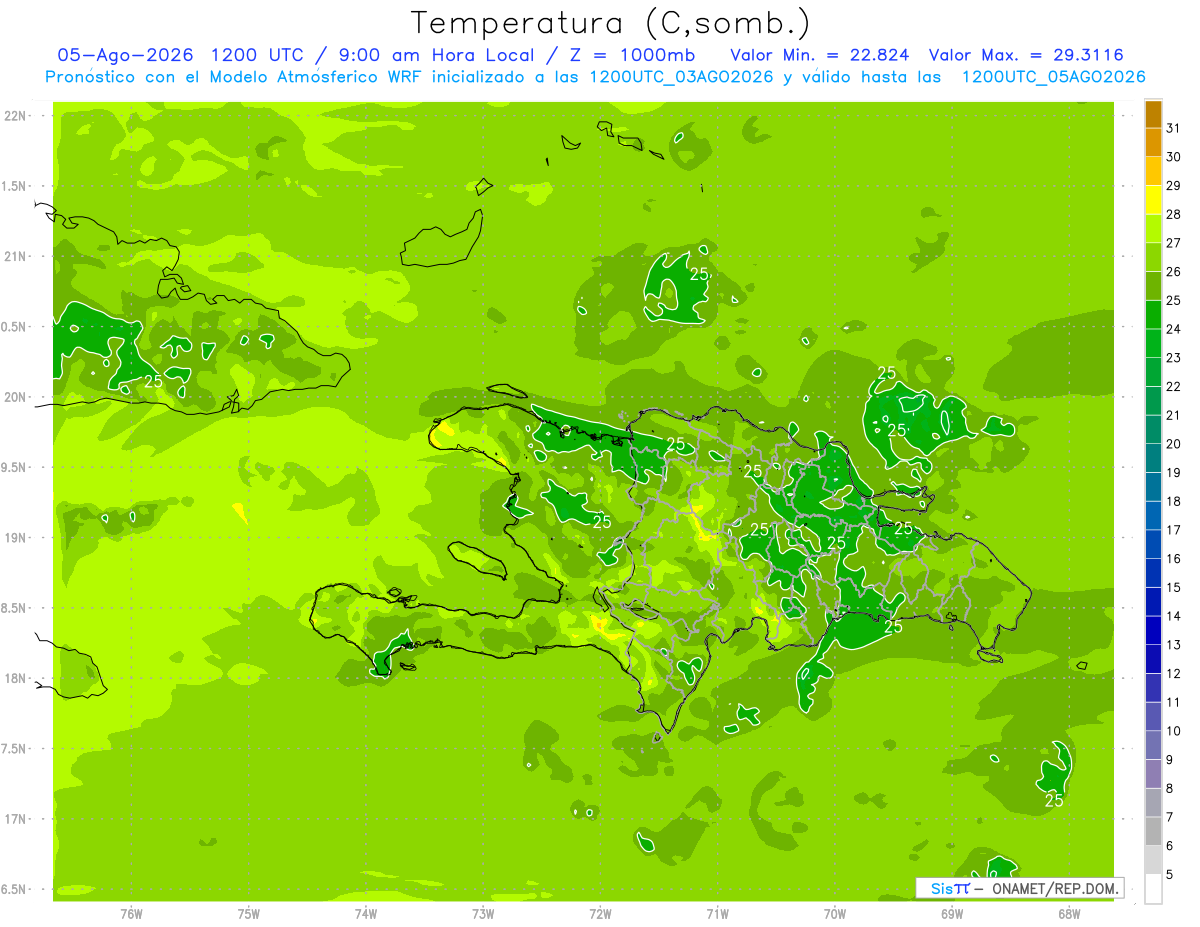
Task: Click the "70W" longitude label
Action: coord(835,914)
